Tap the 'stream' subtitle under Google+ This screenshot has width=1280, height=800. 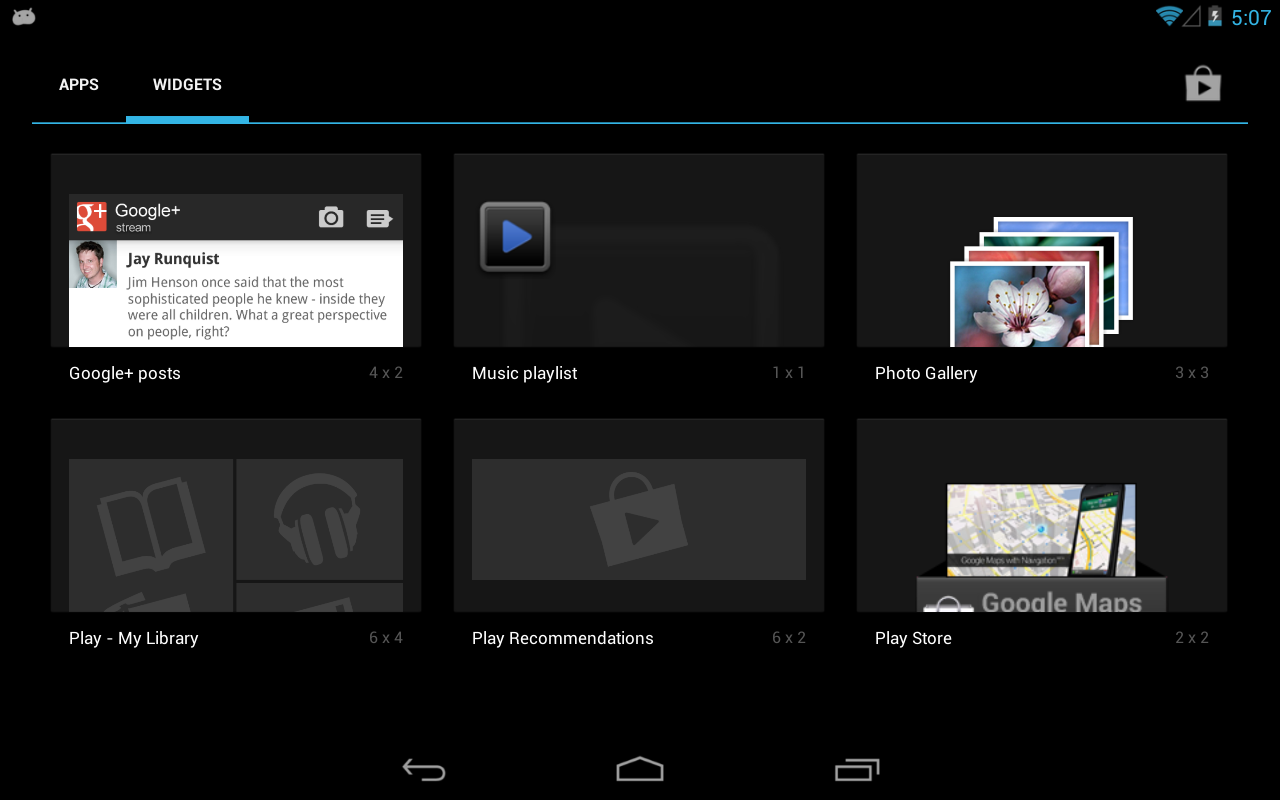point(133,228)
